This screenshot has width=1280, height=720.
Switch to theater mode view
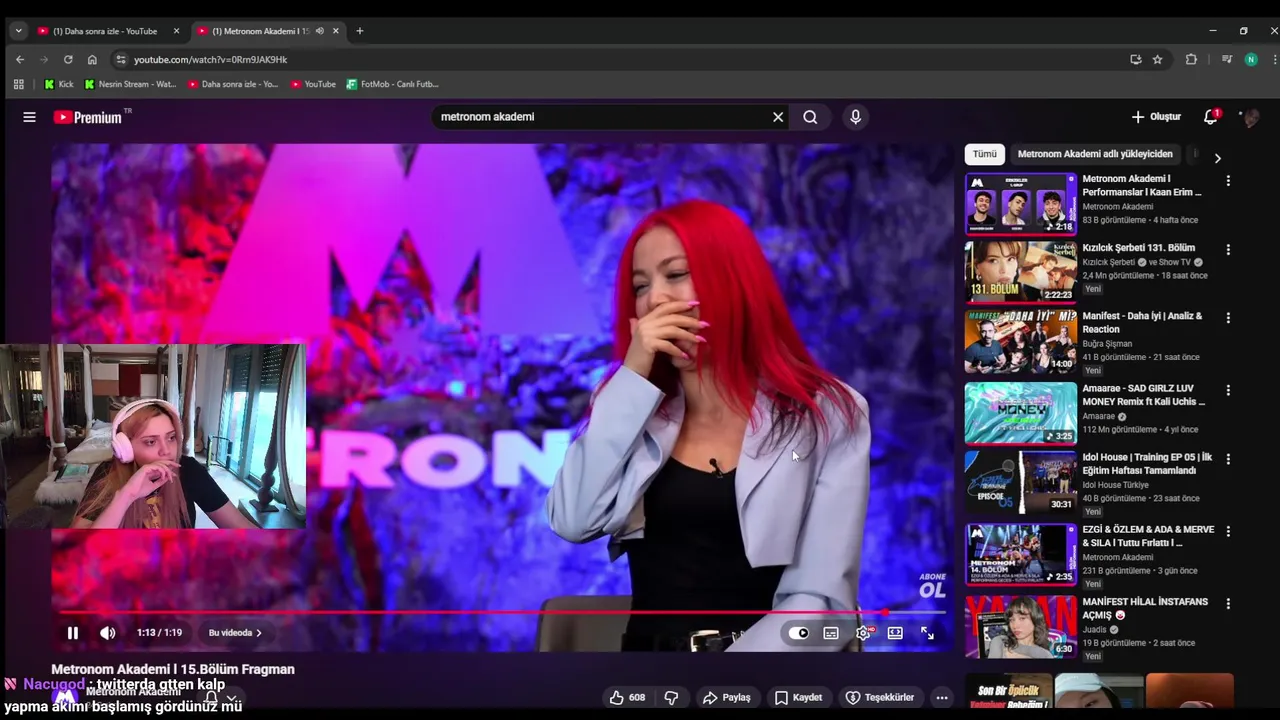895,633
